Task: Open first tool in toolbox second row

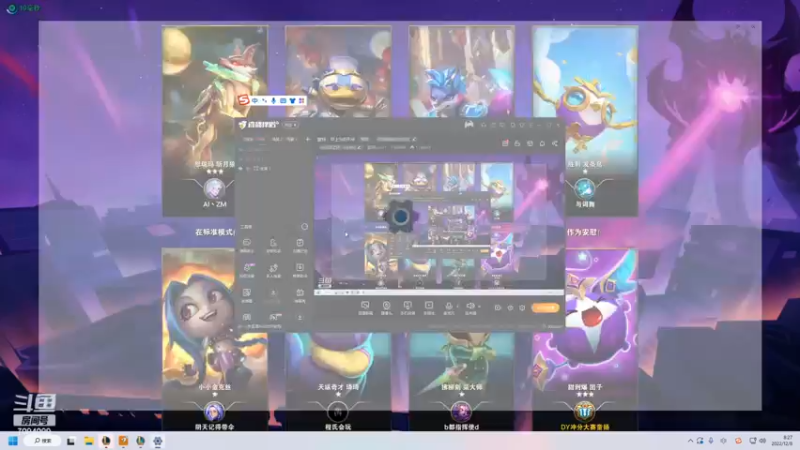Action: [x=247, y=270]
